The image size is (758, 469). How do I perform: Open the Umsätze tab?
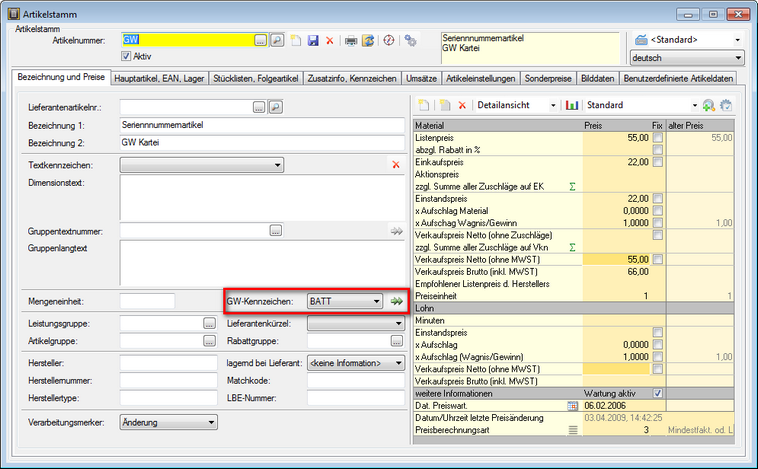coord(421,78)
